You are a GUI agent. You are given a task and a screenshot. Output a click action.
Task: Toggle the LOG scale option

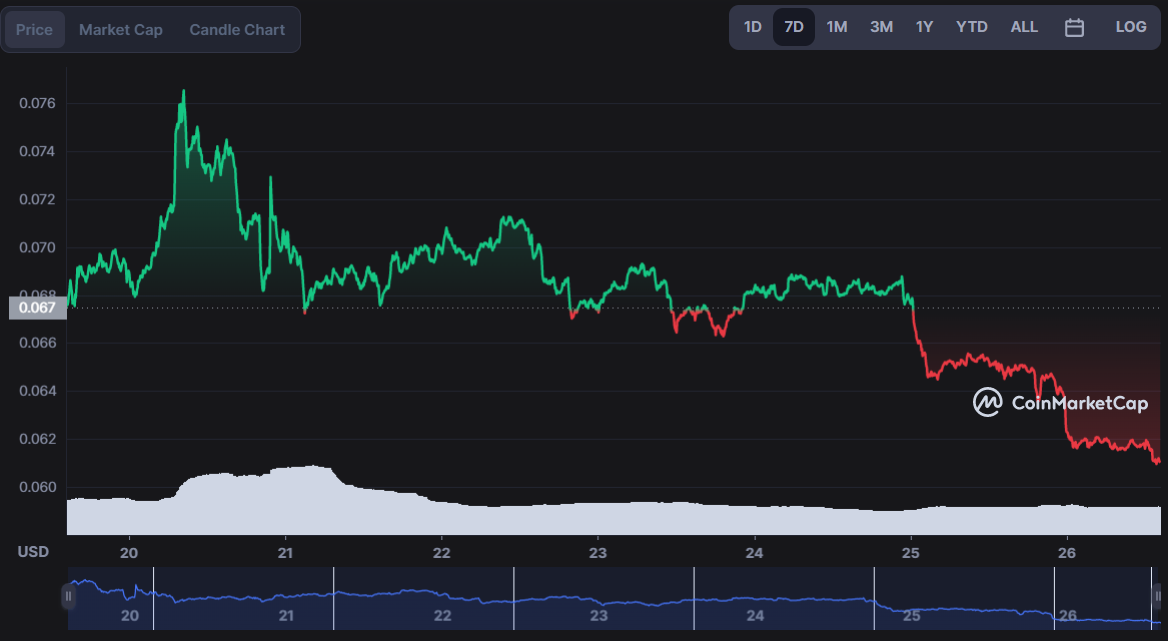pos(1130,27)
